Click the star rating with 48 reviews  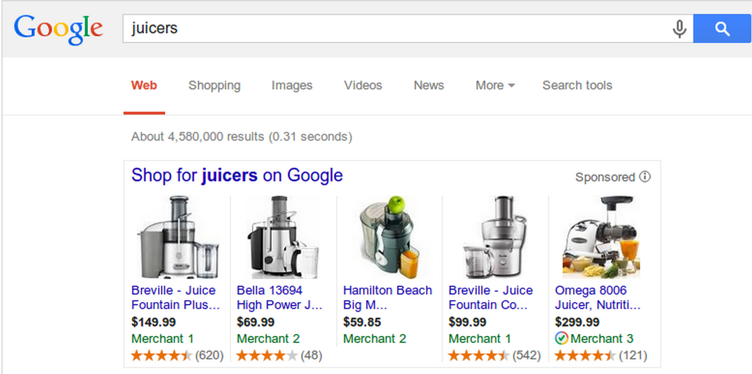pos(267,356)
